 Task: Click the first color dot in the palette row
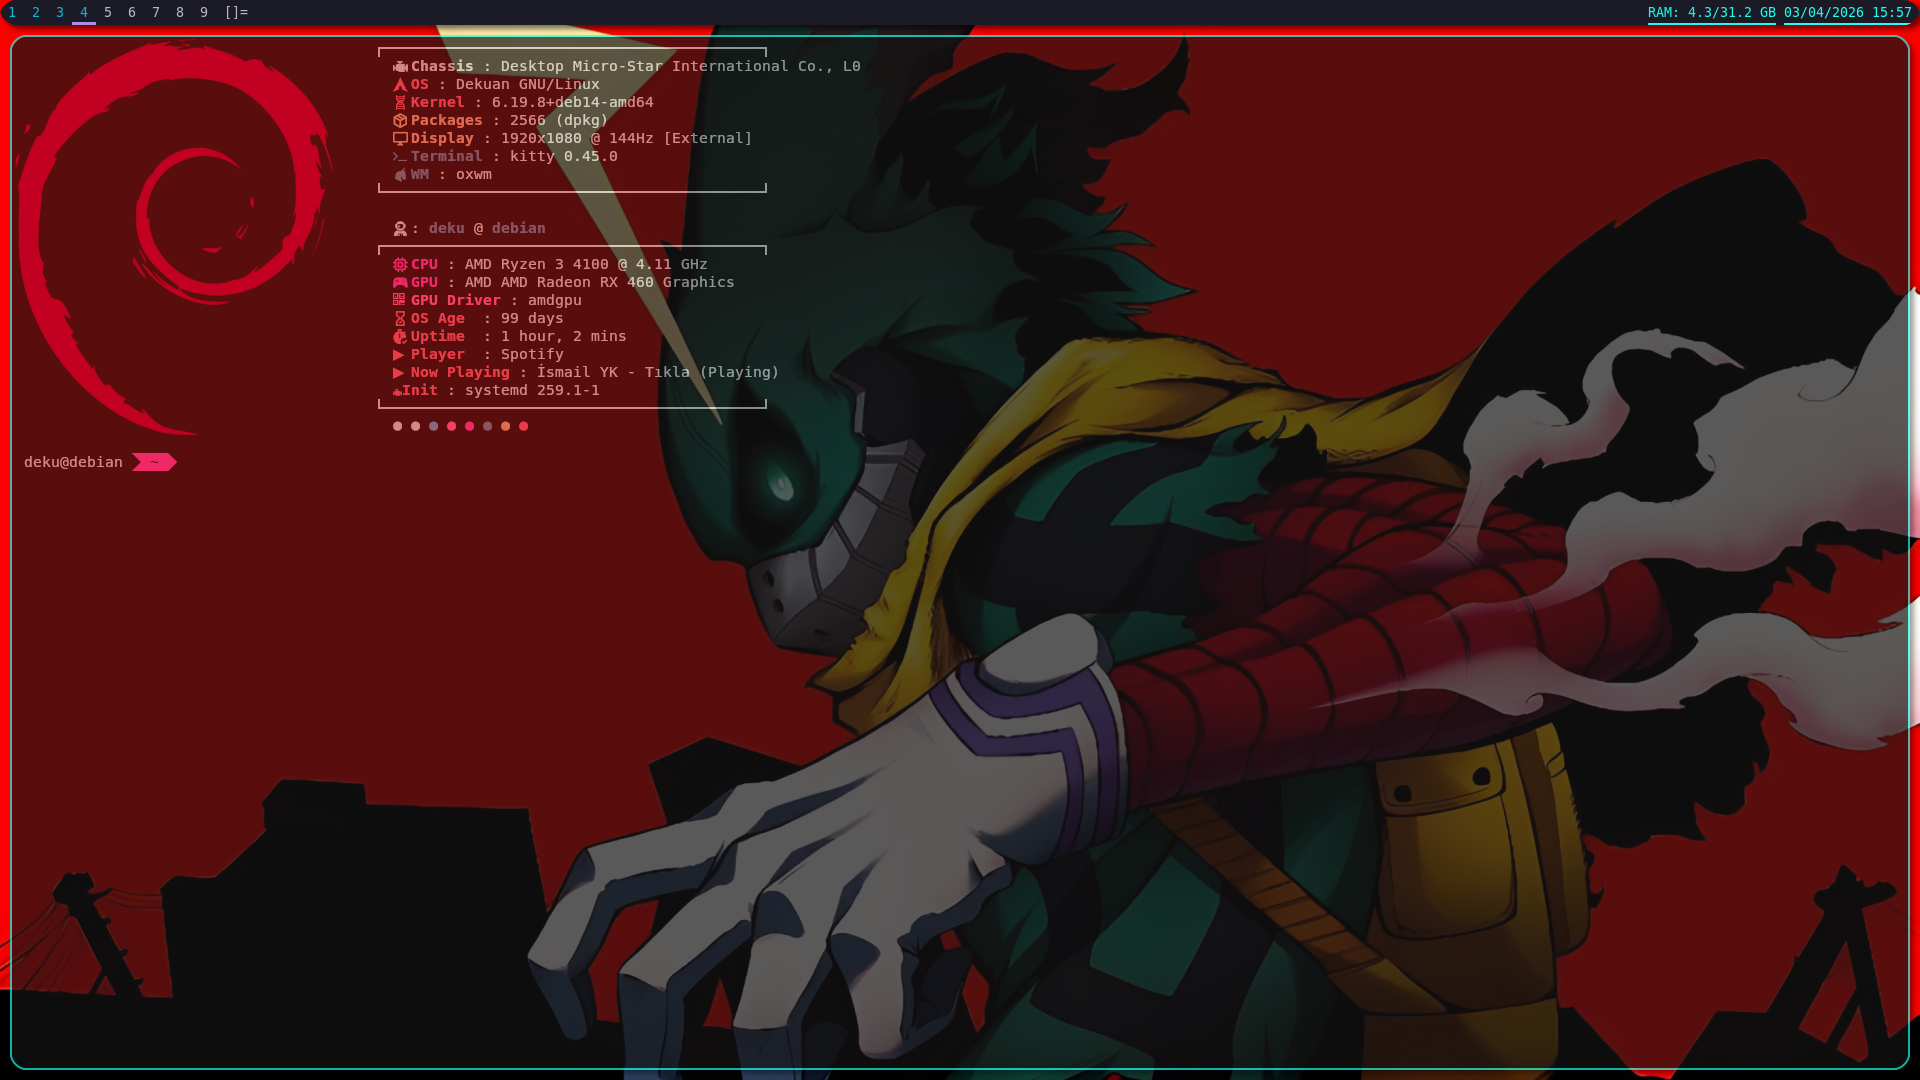click(397, 426)
